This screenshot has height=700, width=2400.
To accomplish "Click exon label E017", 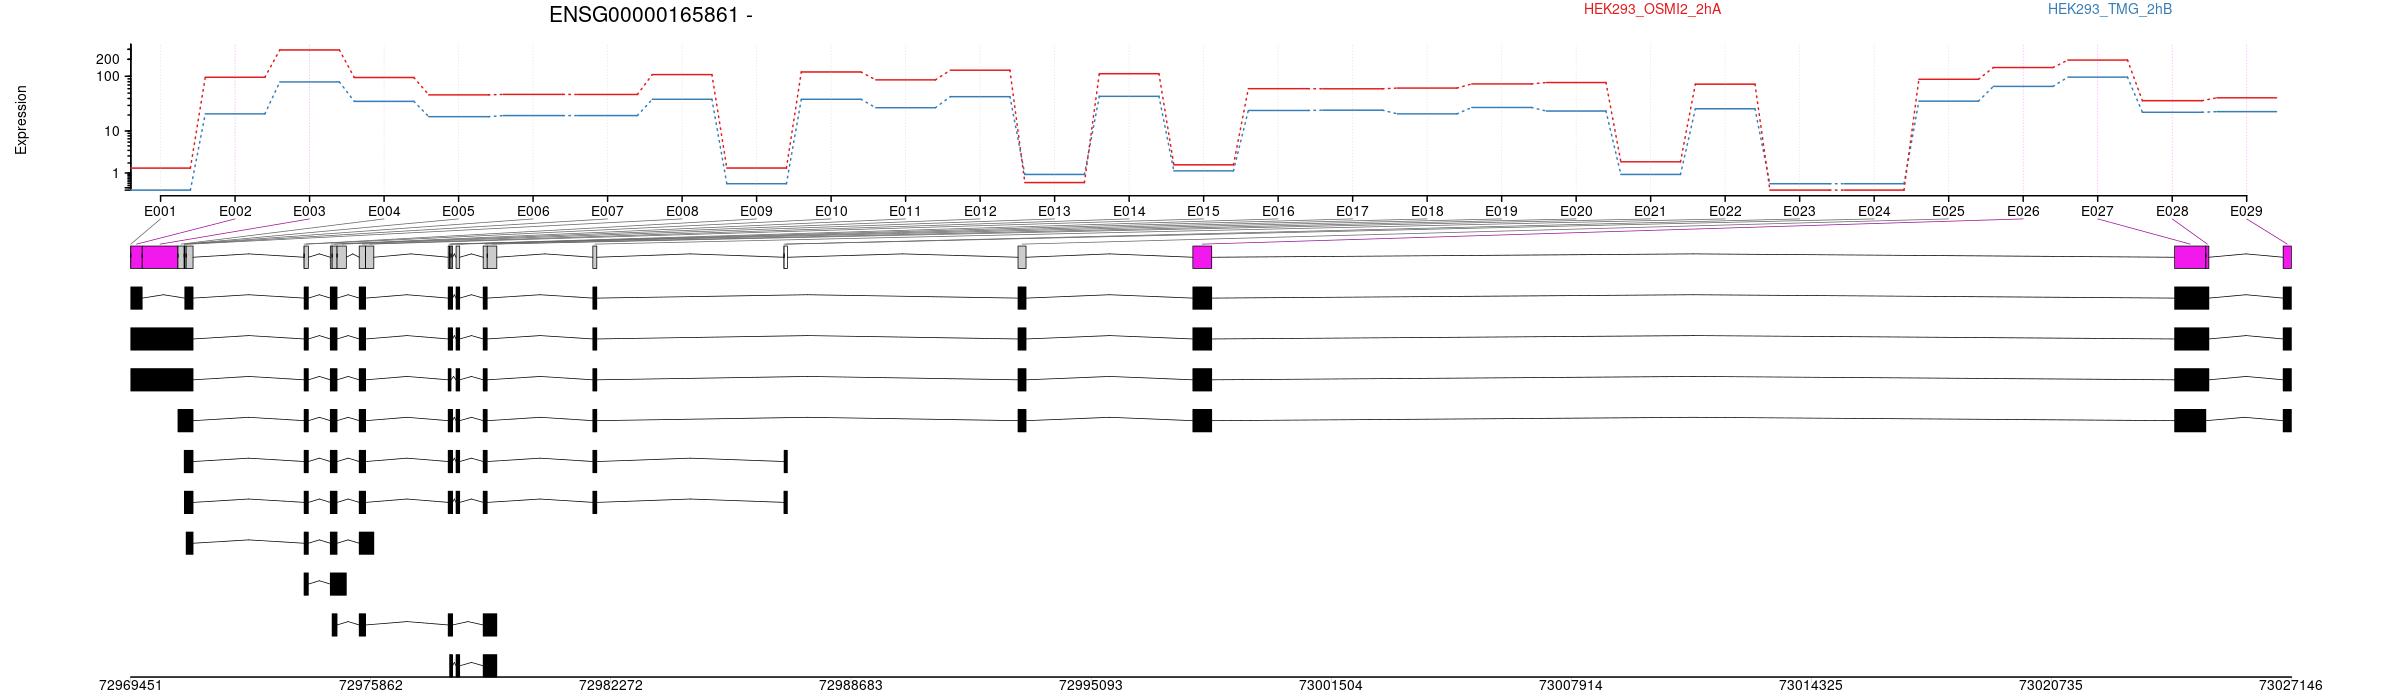I will point(1352,211).
